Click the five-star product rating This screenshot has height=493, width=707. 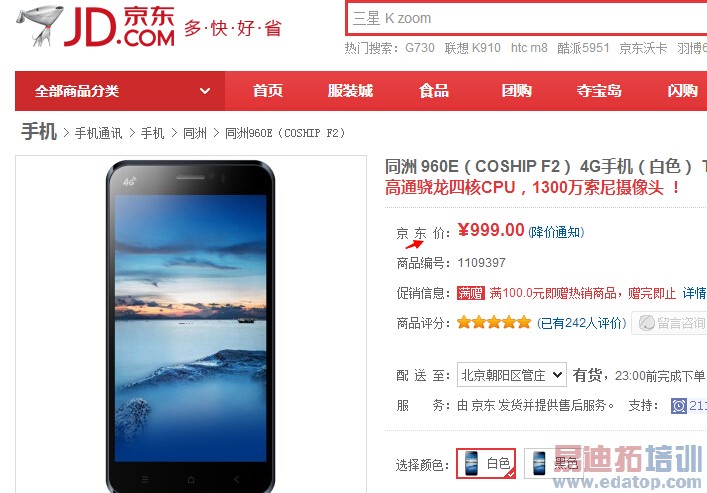pyautogui.click(x=494, y=322)
